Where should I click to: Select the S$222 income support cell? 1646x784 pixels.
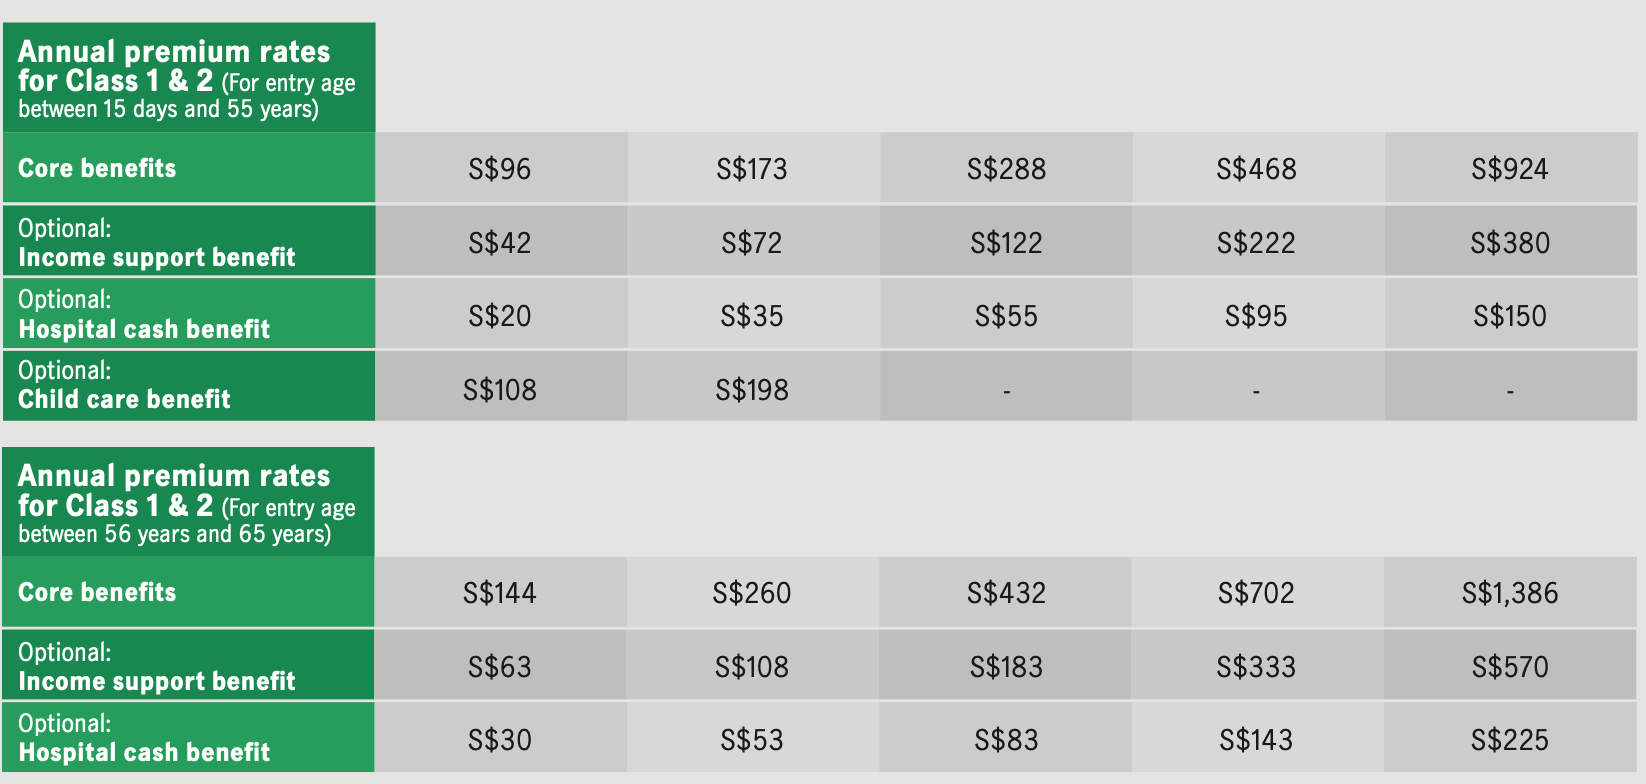click(x=1256, y=243)
